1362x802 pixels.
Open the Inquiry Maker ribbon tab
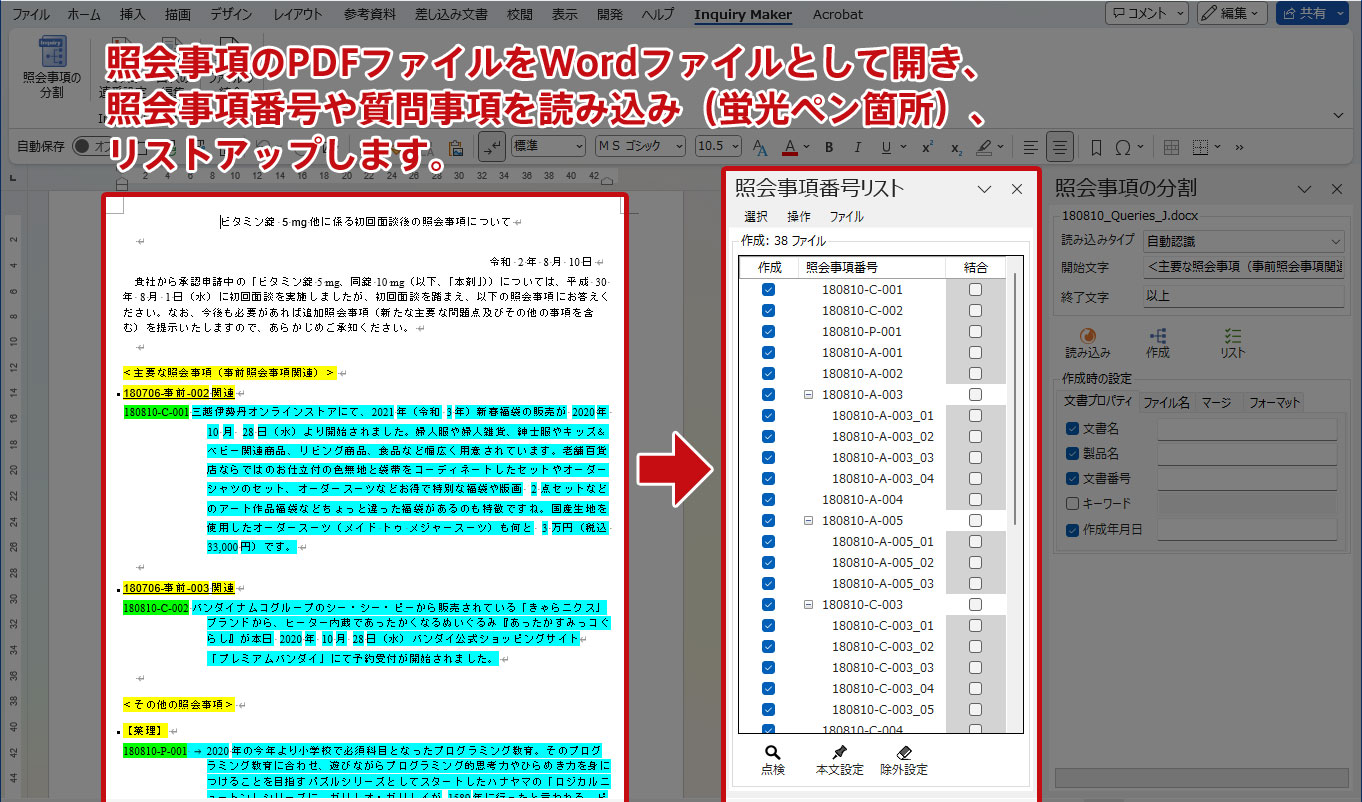742,14
